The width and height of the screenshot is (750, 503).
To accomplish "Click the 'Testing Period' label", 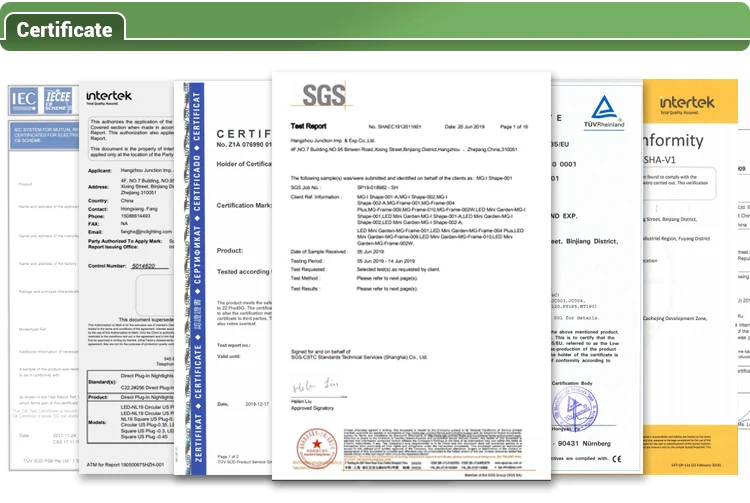I will coord(308,261).
